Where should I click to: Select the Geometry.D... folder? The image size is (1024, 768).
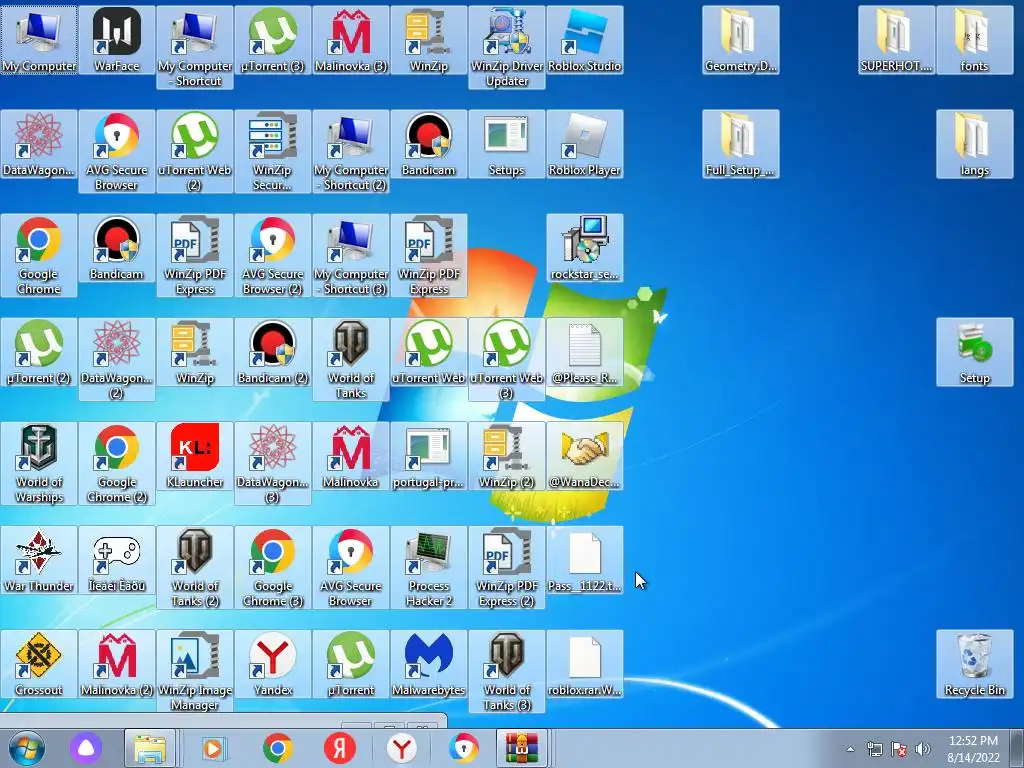pos(741,40)
